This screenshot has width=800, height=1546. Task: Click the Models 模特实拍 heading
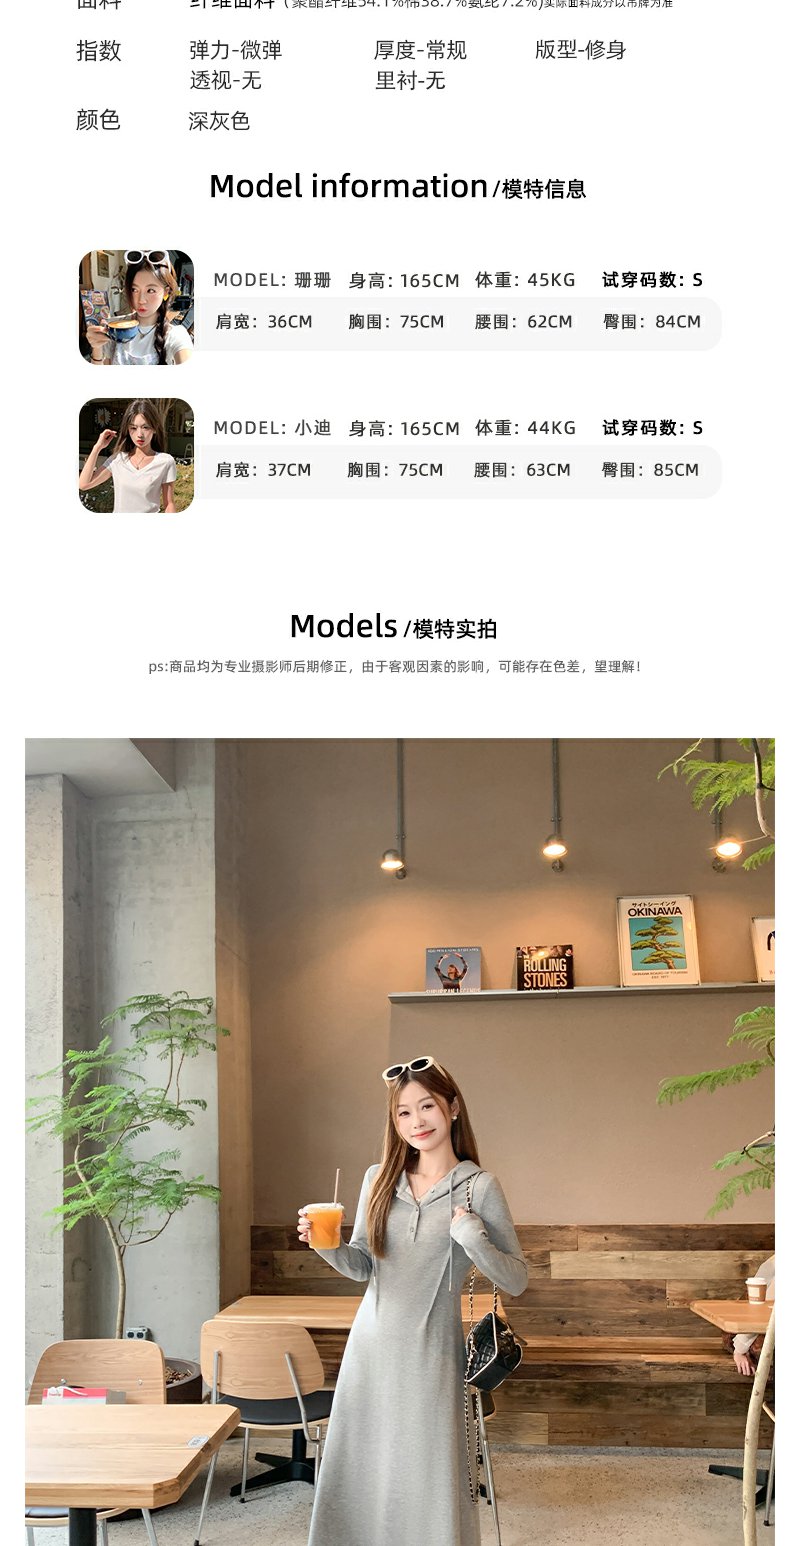[393, 627]
